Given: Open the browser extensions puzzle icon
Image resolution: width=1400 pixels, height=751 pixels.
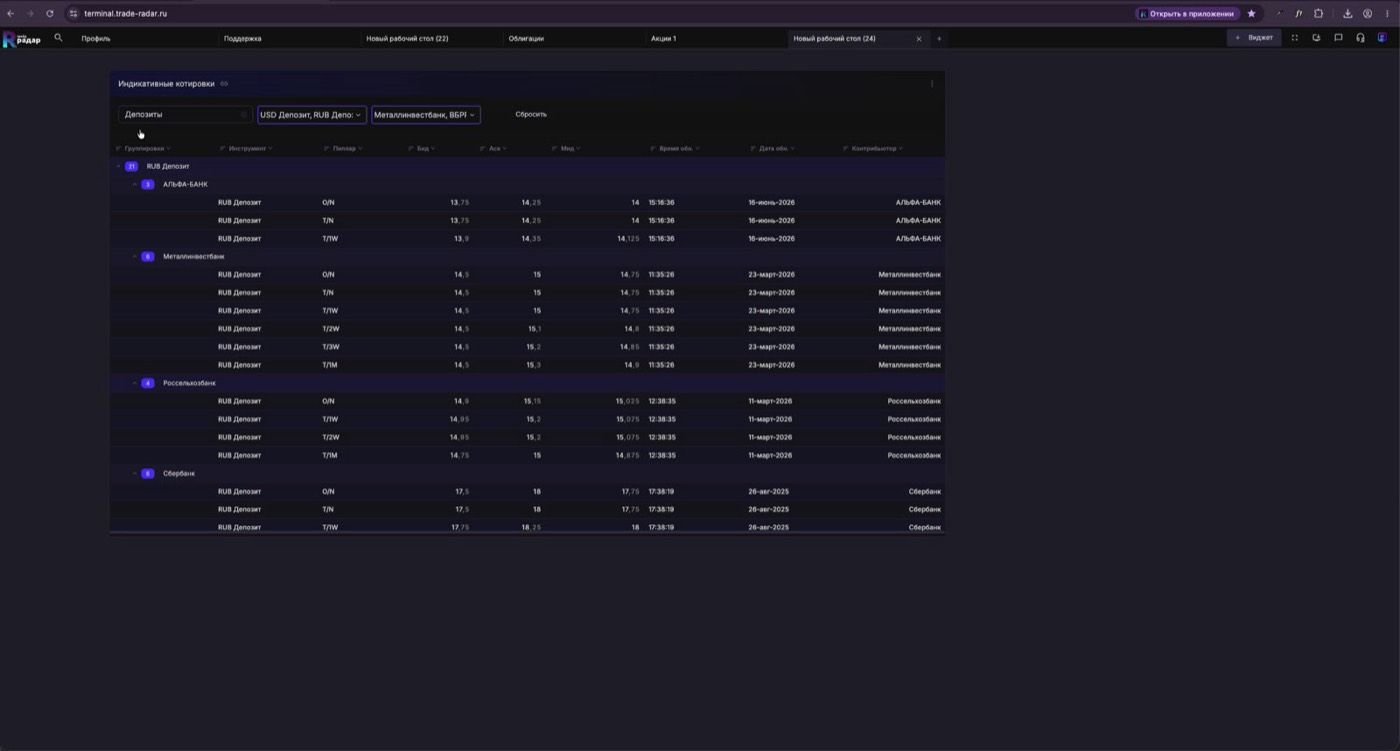Looking at the screenshot, I should coord(1318,14).
